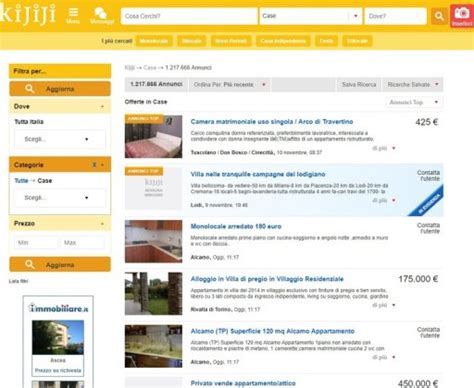Select the Brevi Periodi popular search chip
Viewport: 474px width, 388px height.
click(231, 41)
